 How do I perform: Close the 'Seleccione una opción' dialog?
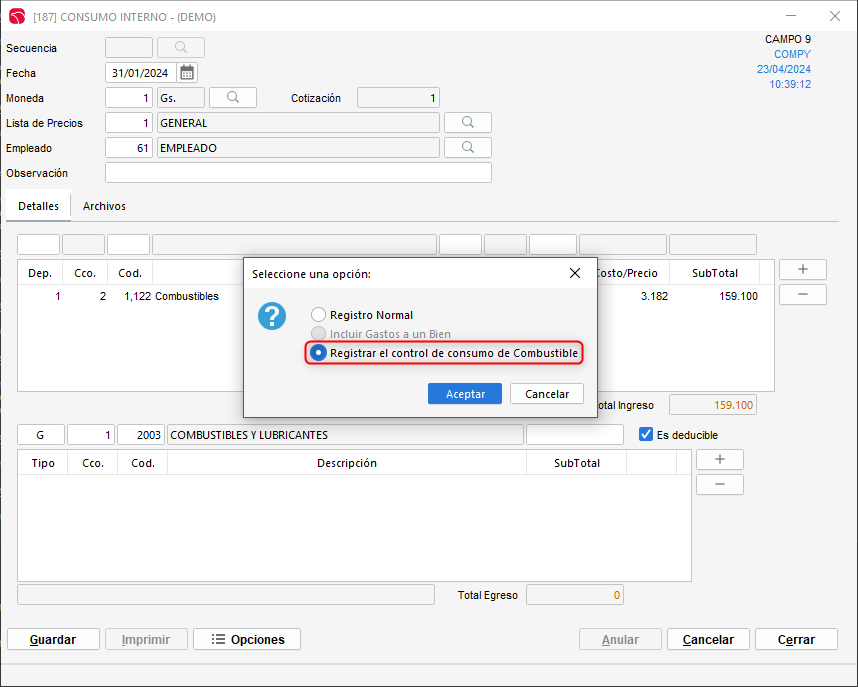pos(575,273)
